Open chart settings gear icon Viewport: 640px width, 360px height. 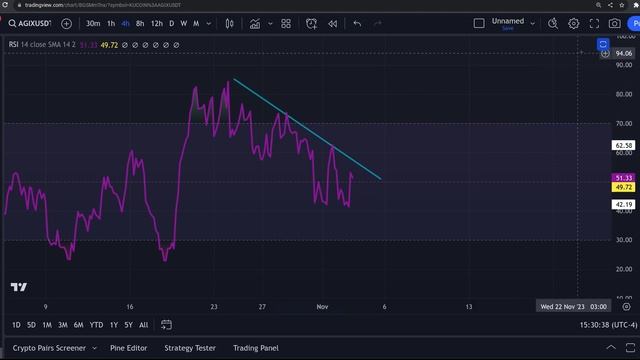(573, 24)
